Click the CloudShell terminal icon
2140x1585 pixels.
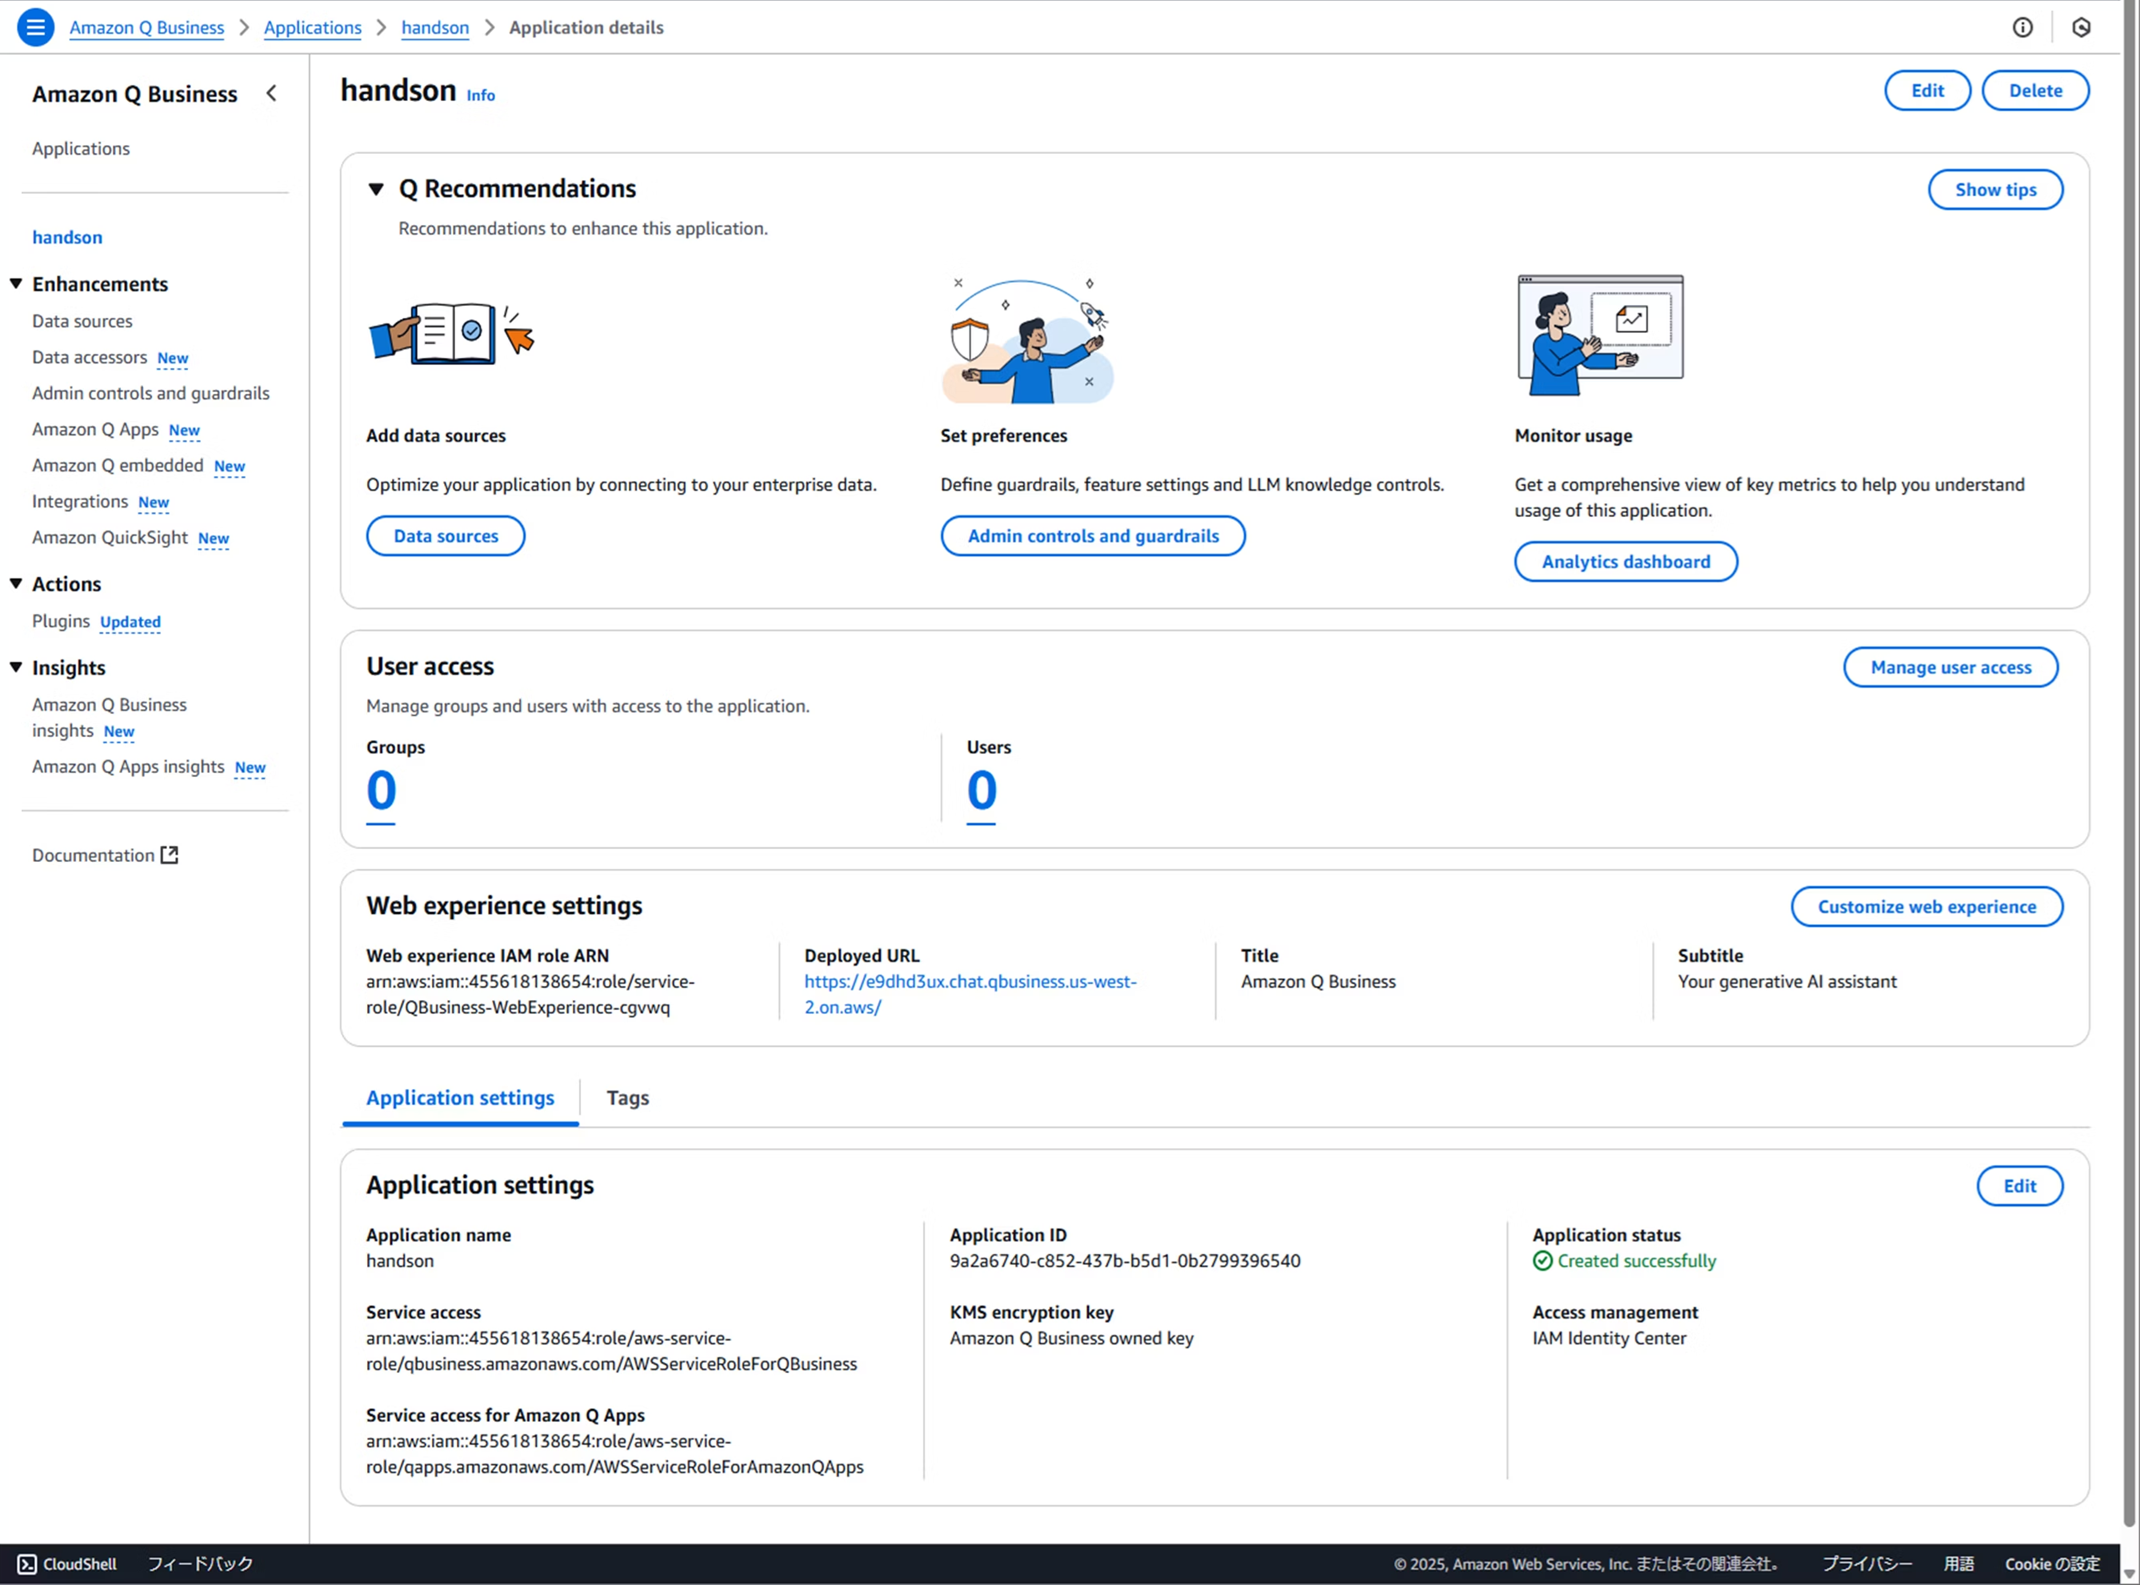pos(27,1563)
